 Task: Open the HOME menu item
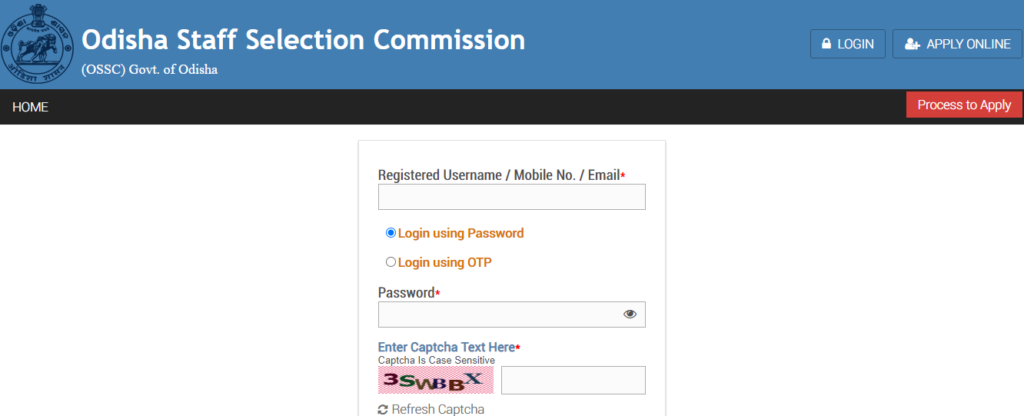30,107
